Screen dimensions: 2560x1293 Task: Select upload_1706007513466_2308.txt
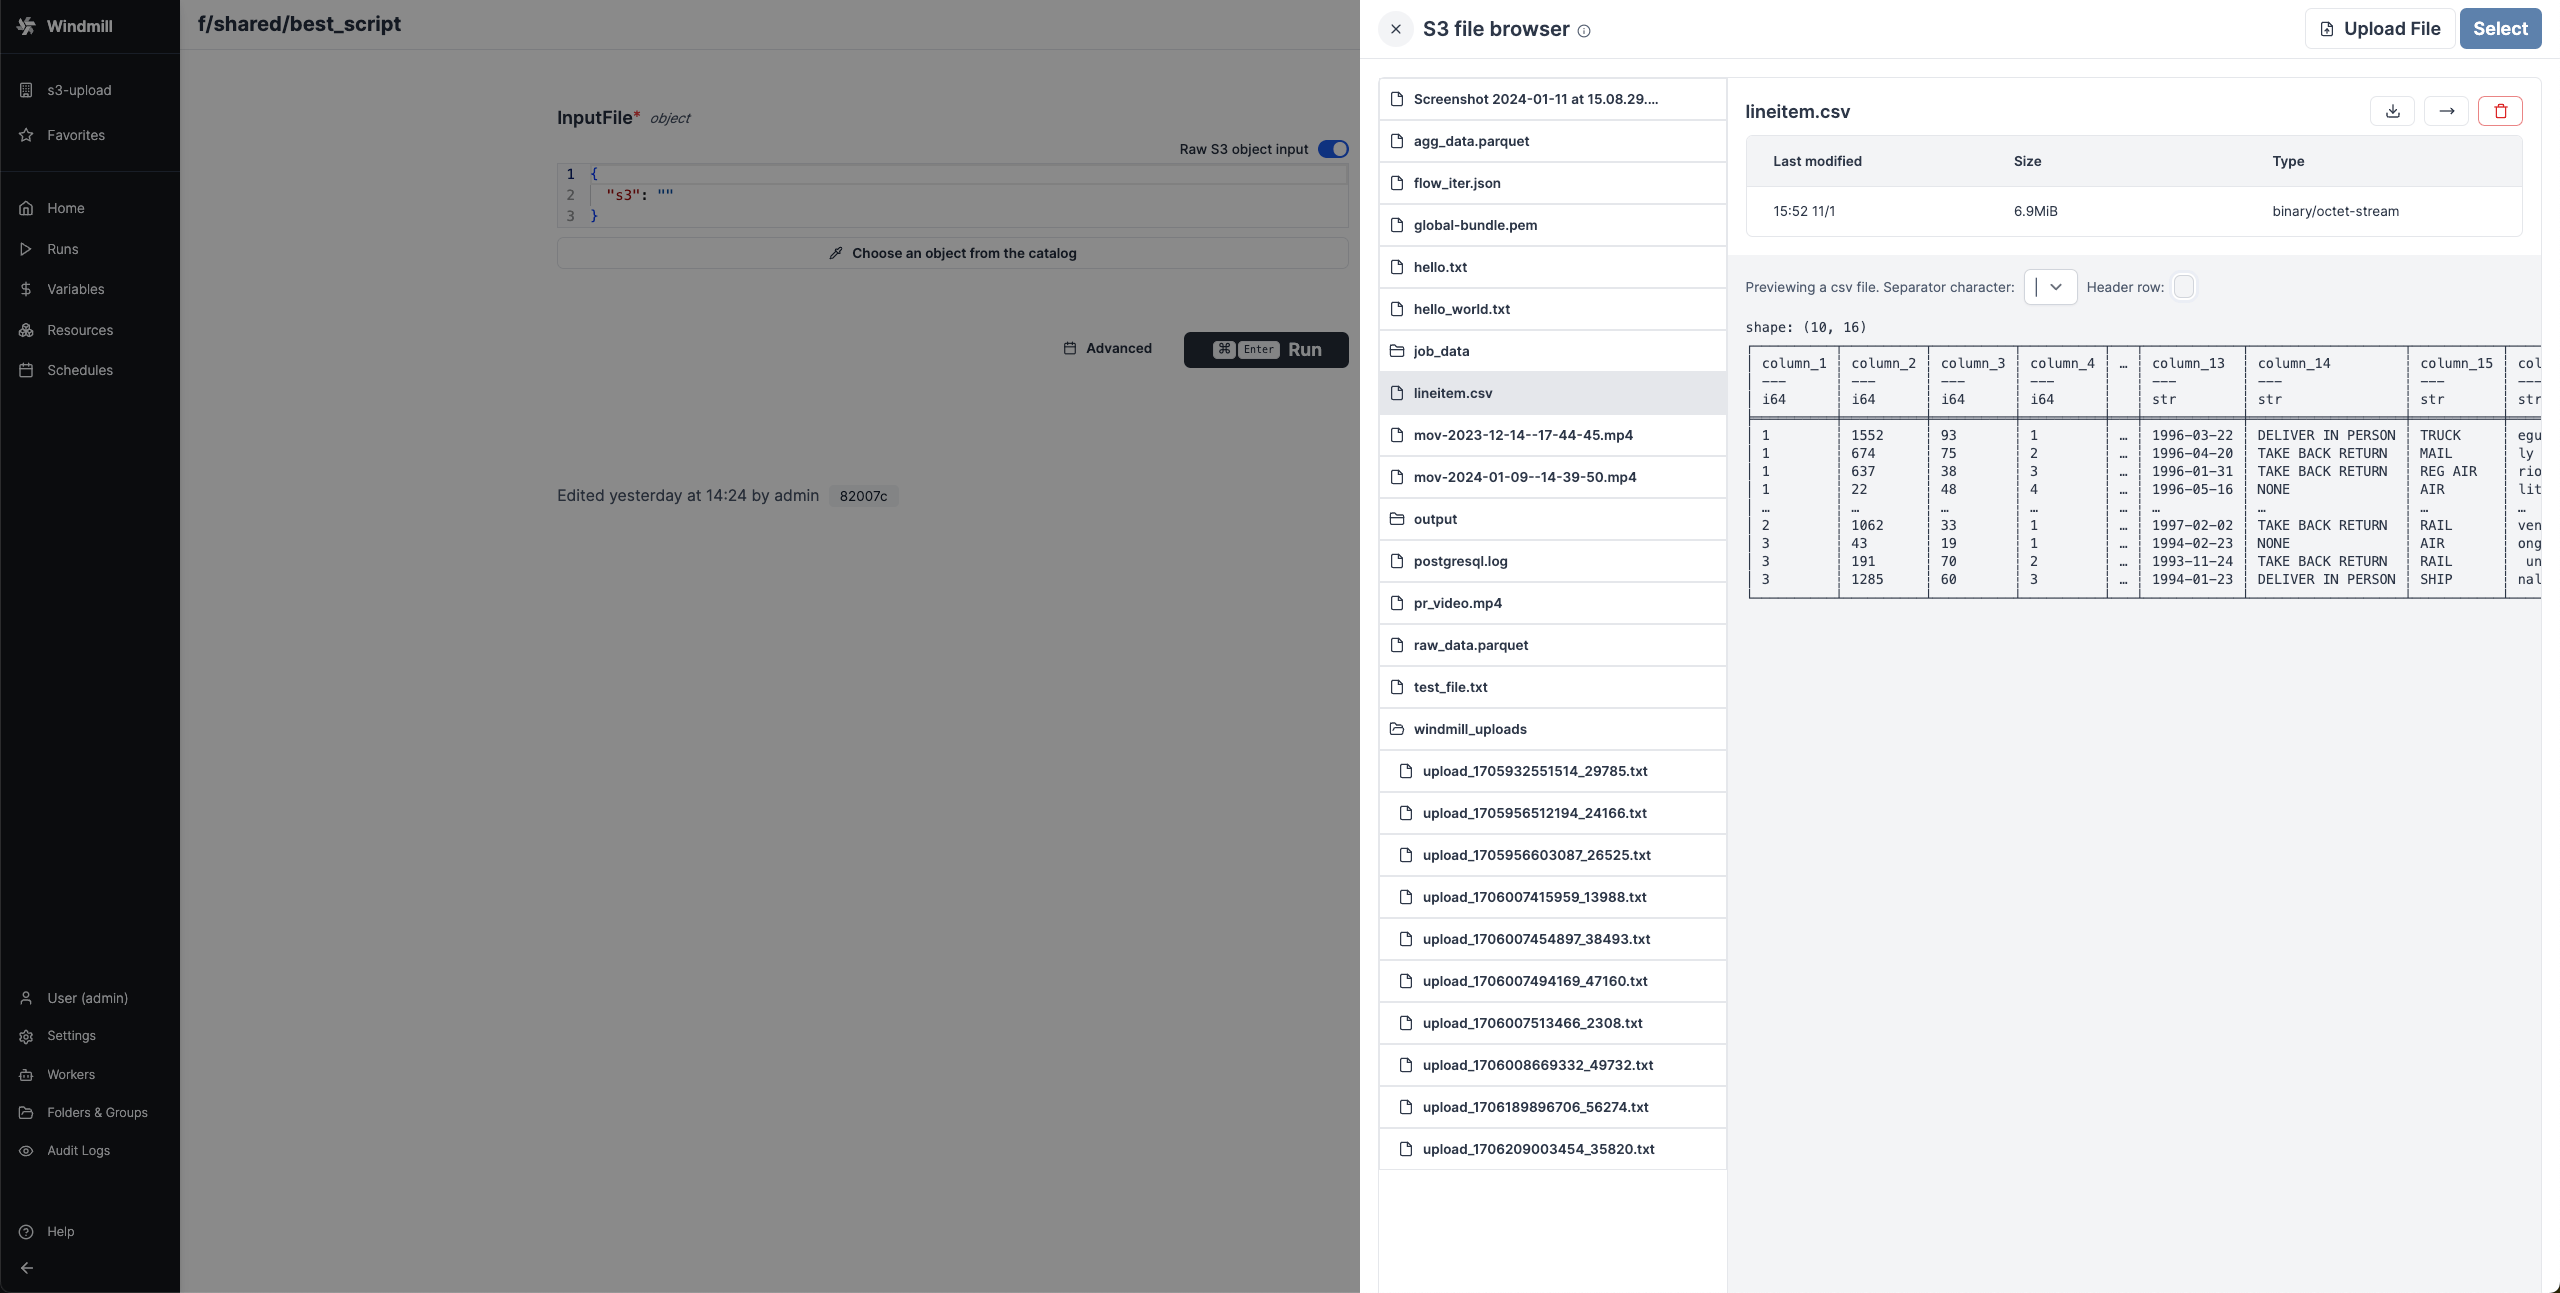(x=1552, y=1023)
